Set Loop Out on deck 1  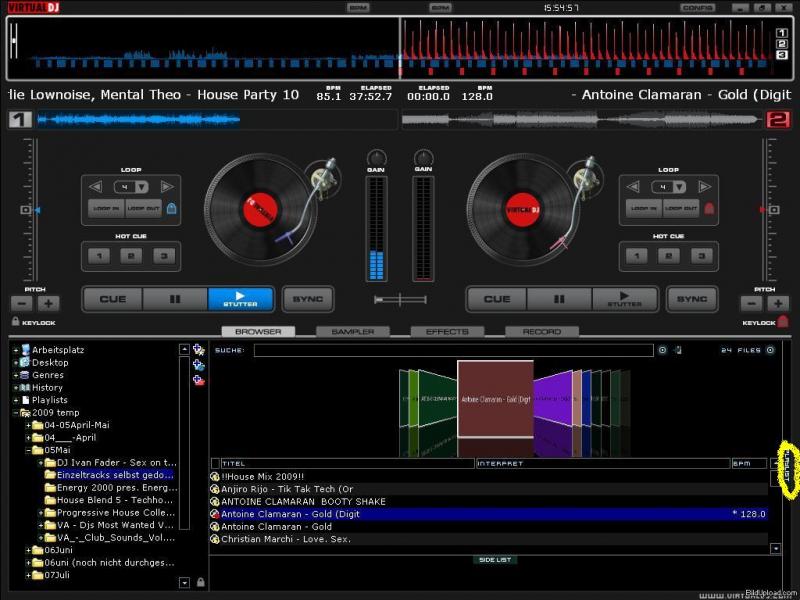[x=143, y=209]
